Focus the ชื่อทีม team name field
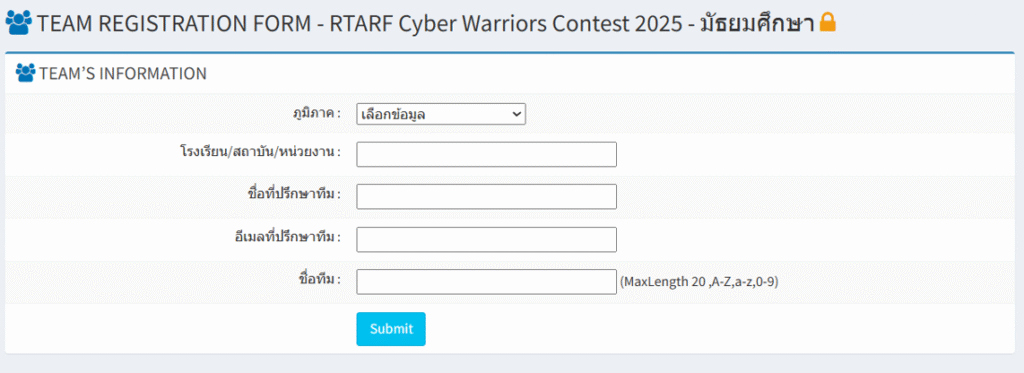This screenshot has height=373, width=1024. pos(487,282)
